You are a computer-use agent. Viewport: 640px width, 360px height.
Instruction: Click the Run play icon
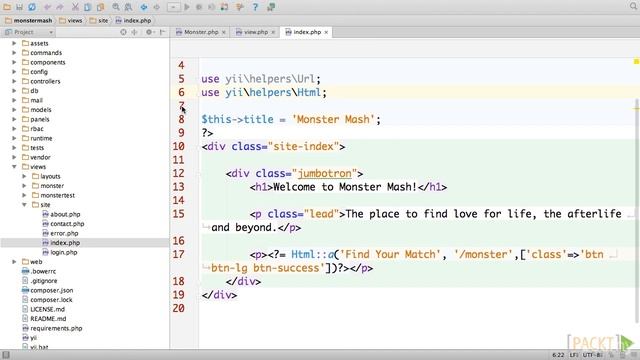tap(187, 7)
